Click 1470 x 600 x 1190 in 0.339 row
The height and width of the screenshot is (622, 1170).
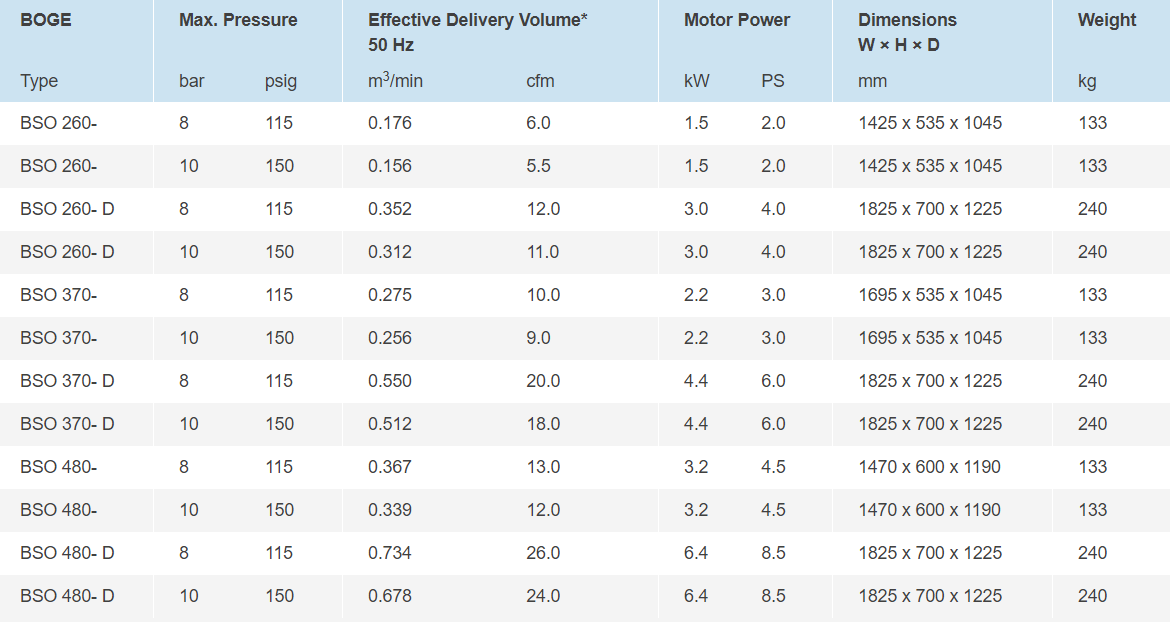pos(929,510)
